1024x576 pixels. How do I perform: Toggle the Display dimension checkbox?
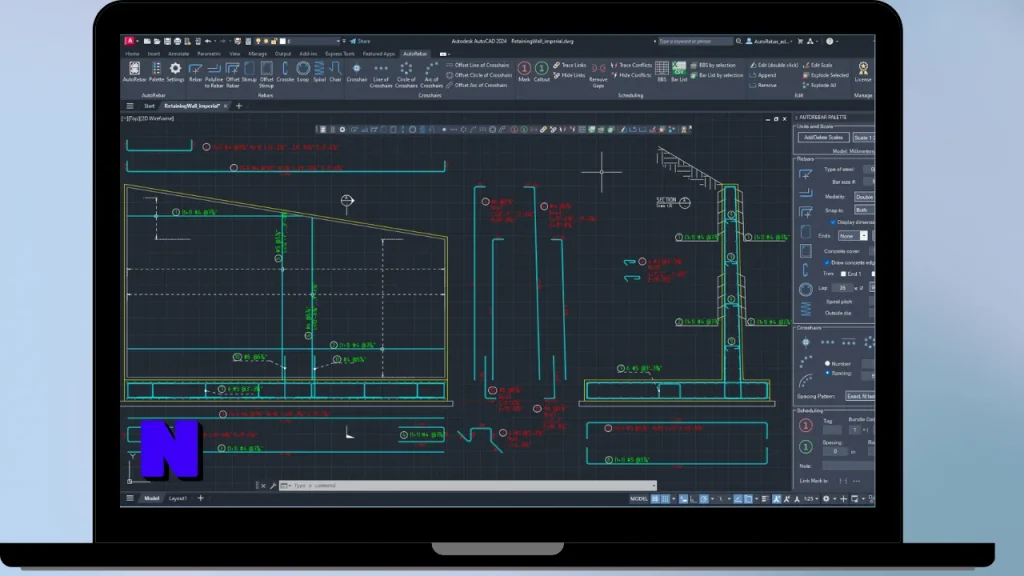coord(833,222)
